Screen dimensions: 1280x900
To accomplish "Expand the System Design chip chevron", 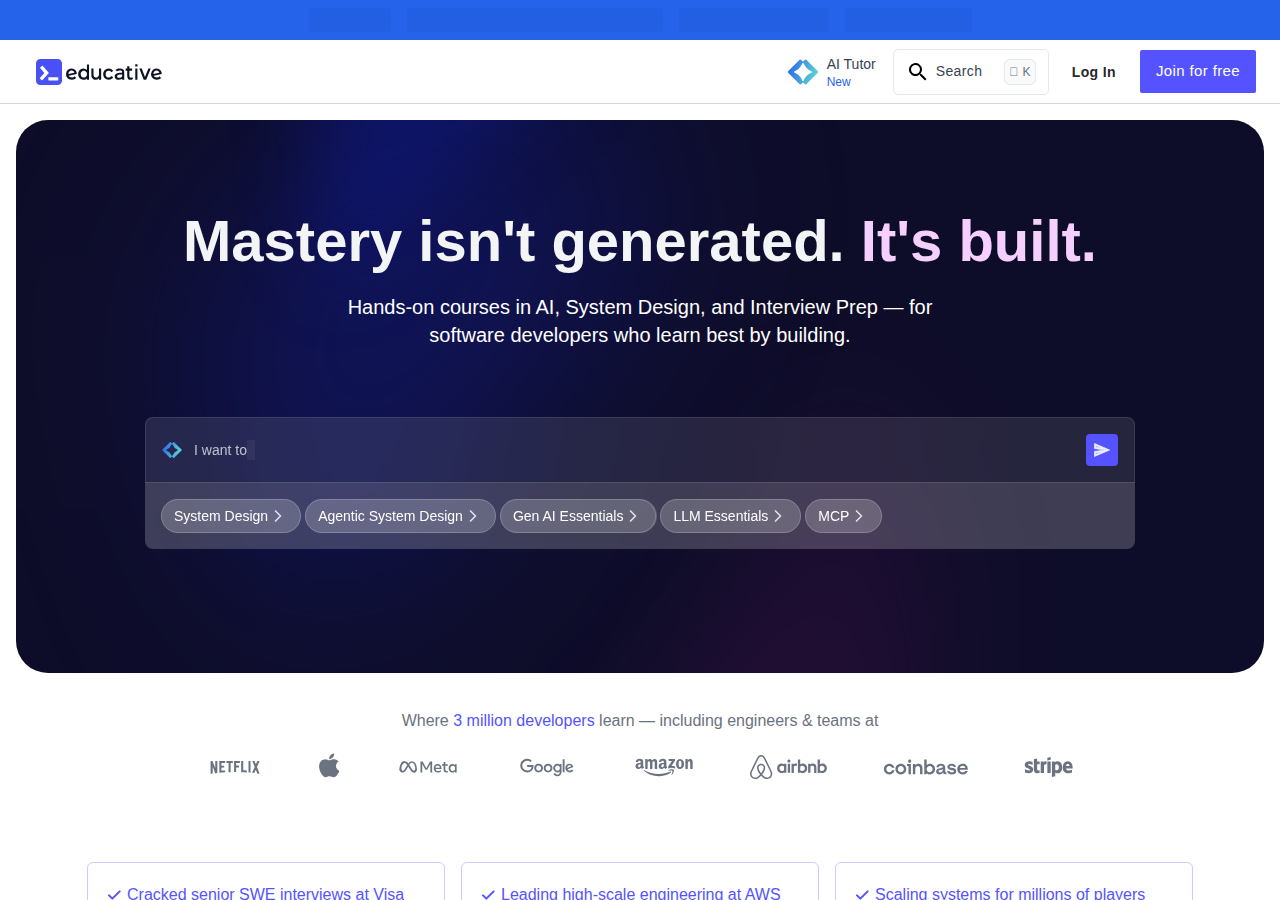I will (278, 516).
